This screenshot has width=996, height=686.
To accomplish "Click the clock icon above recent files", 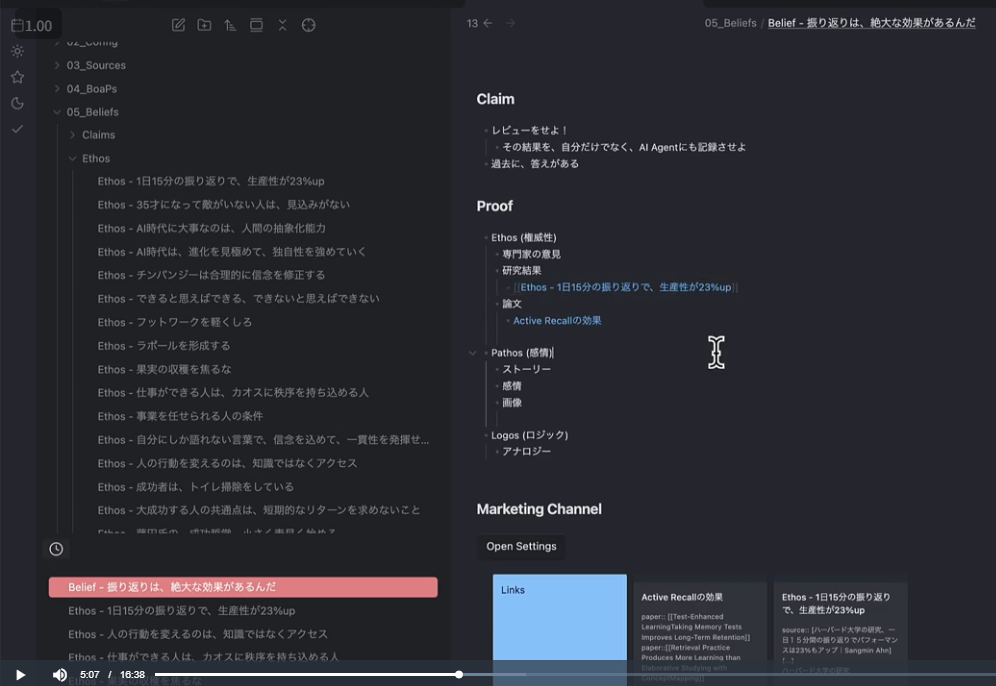I will coord(56,549).
